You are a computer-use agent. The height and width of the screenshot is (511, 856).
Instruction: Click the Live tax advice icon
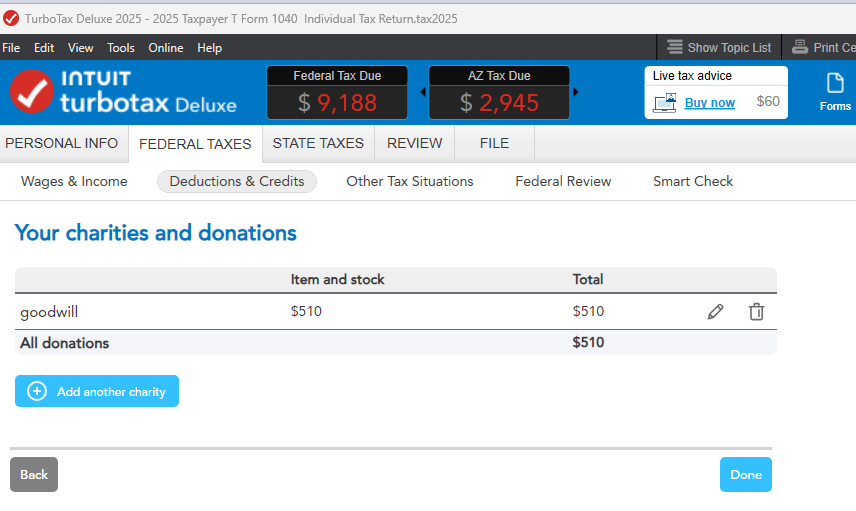tap(665, 102)
